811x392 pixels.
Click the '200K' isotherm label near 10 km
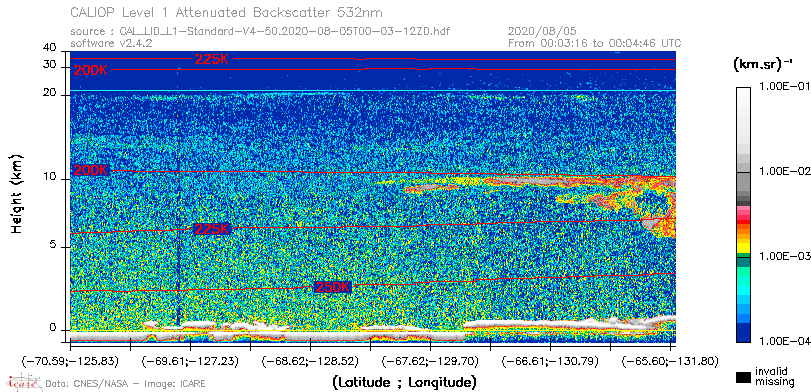pos(91,170)
